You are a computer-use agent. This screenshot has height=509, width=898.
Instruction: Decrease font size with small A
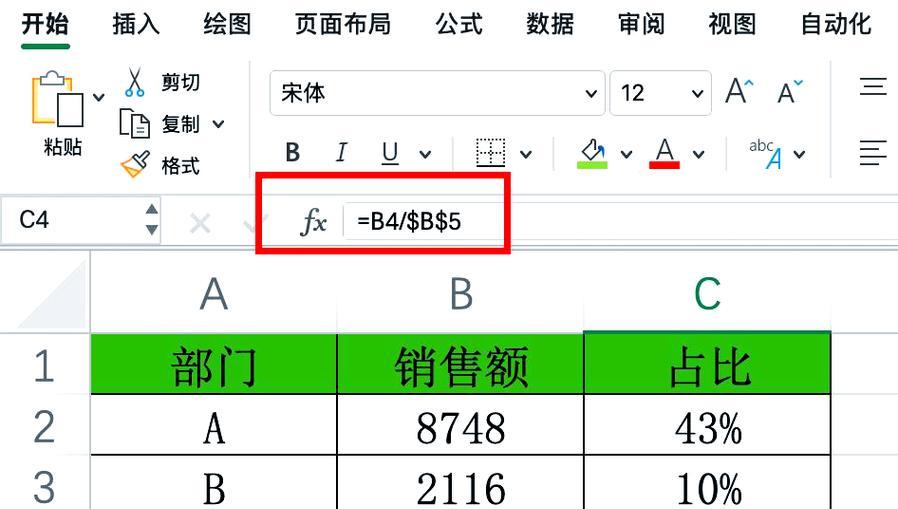pos(790,92)
